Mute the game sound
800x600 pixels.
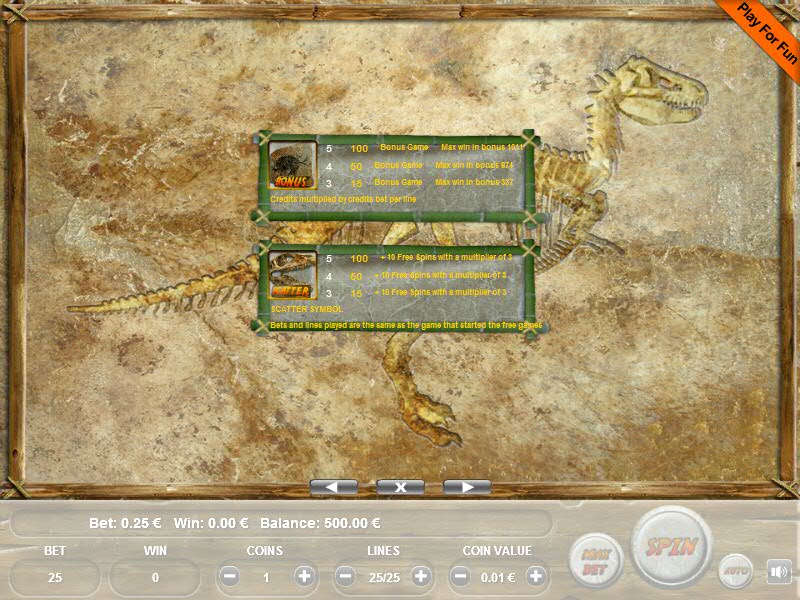tap(779, 572)
